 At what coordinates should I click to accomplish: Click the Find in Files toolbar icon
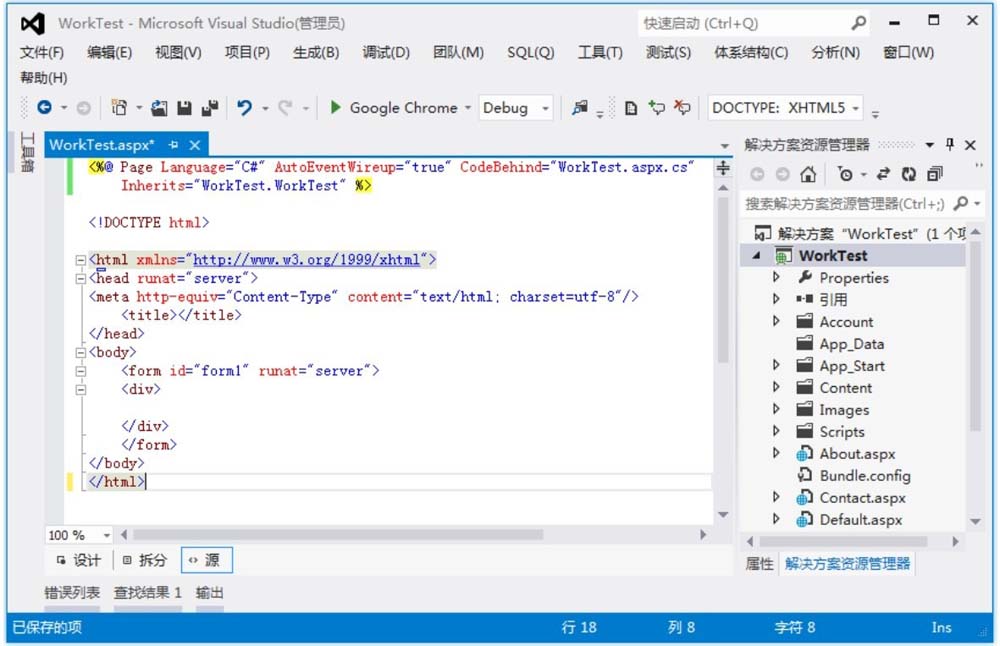(580, 108)
